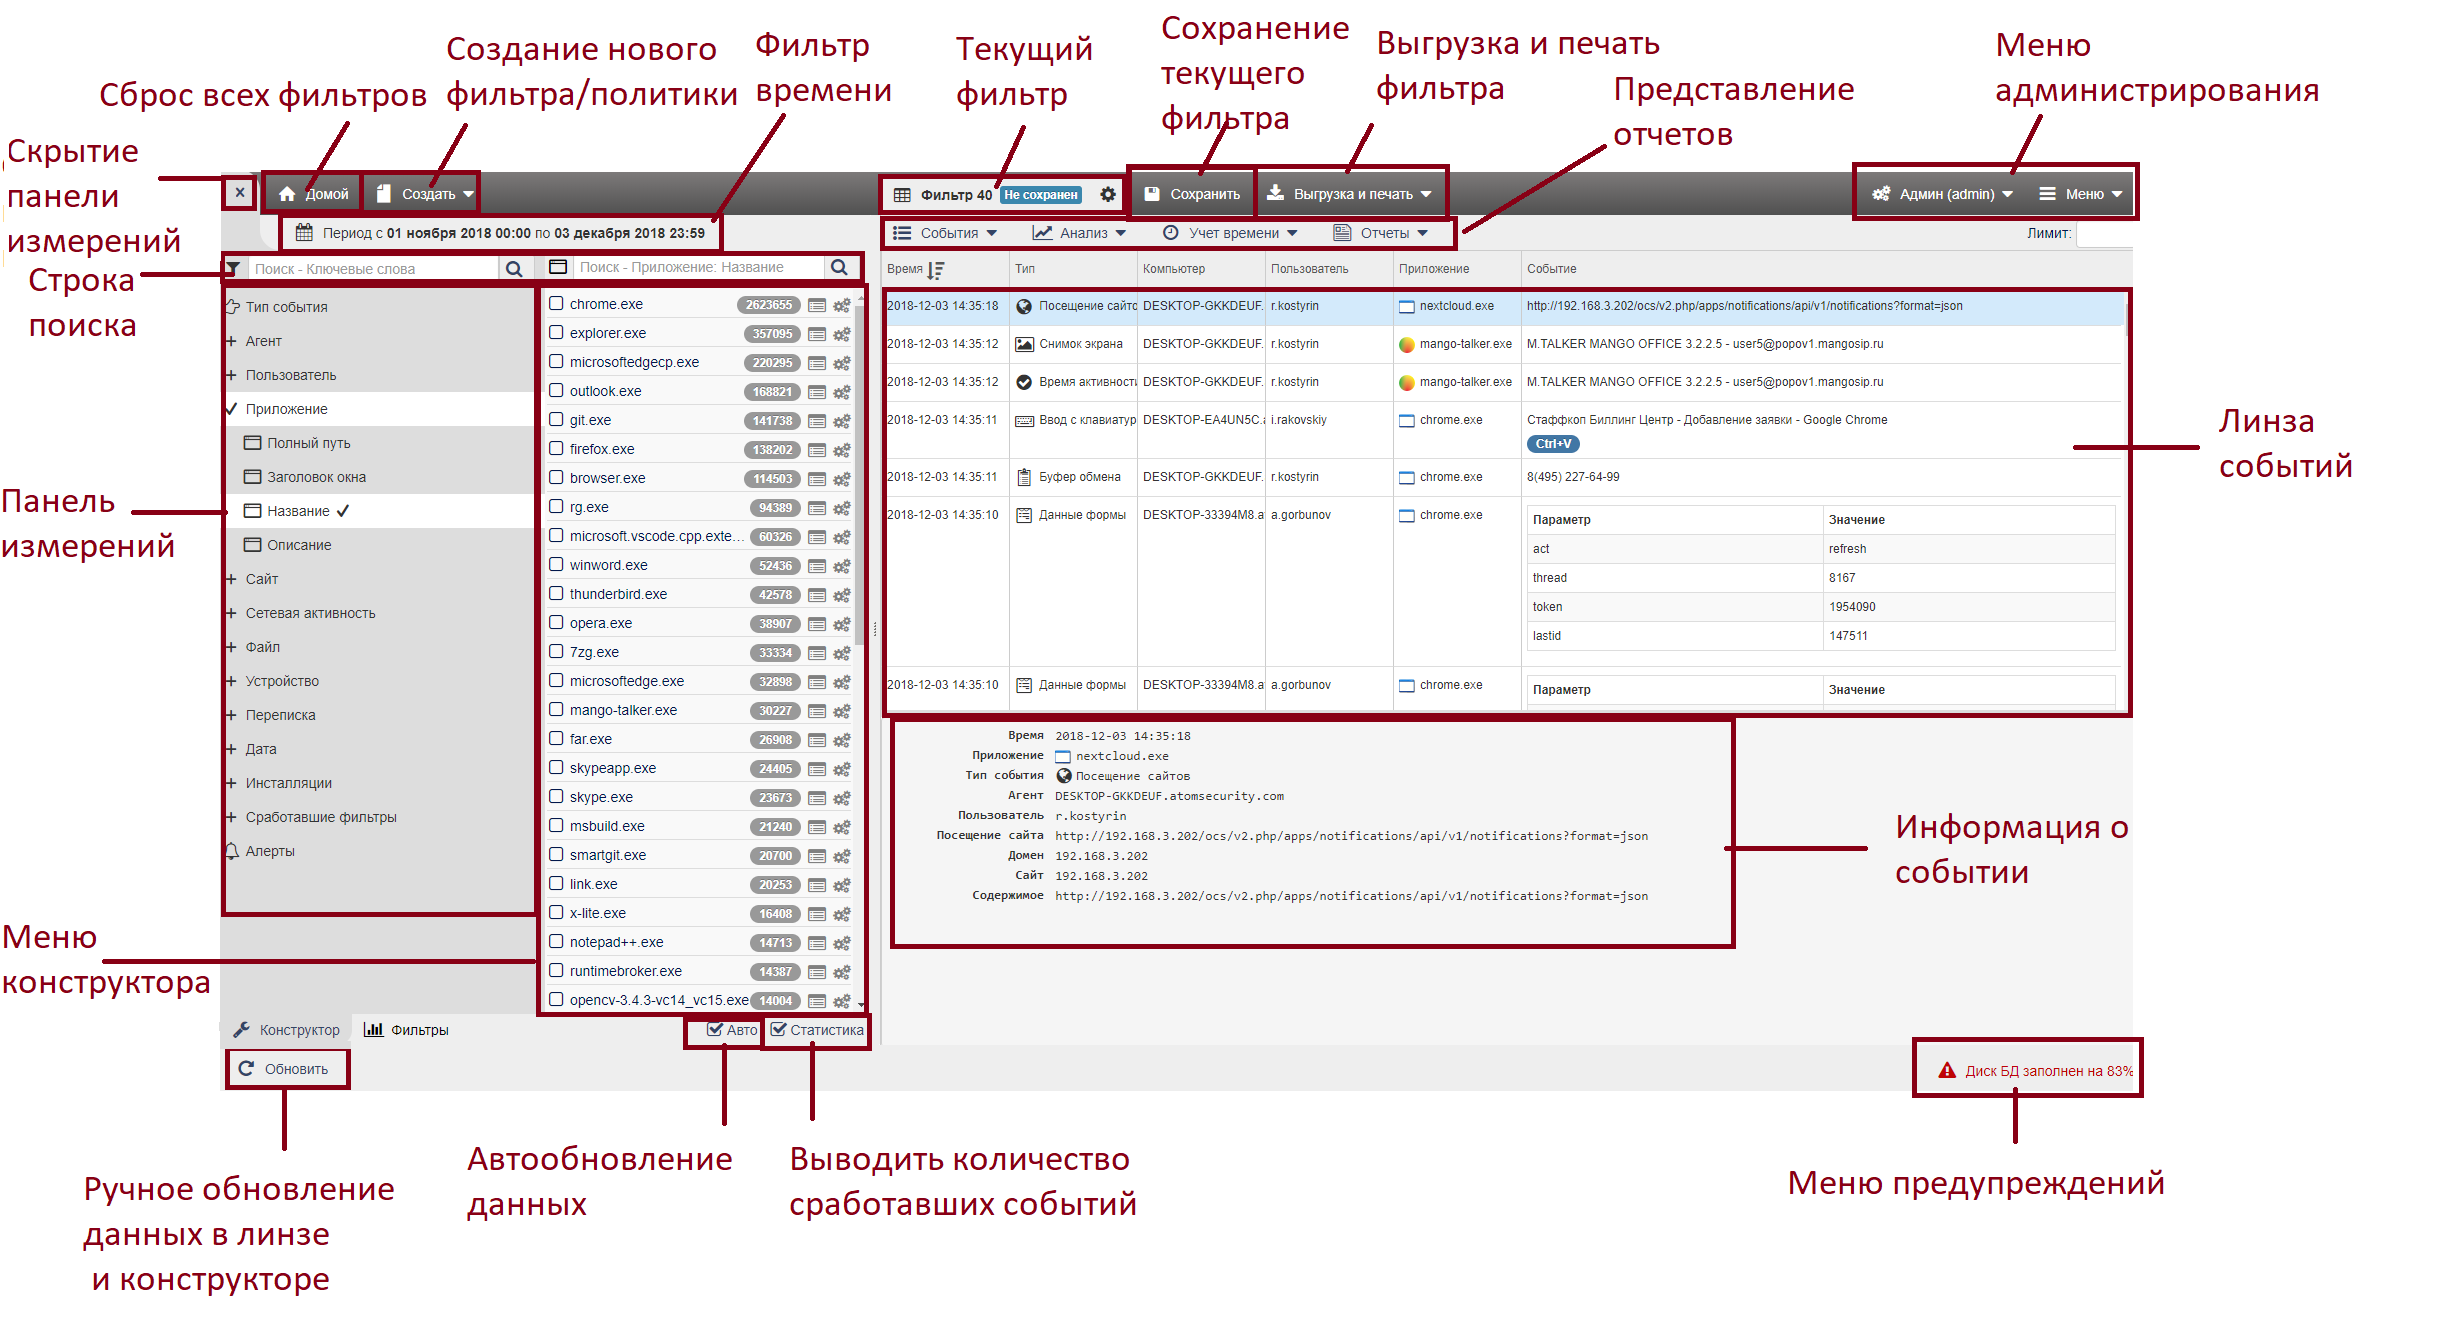Open the Создать dropdown

point(425,194)
